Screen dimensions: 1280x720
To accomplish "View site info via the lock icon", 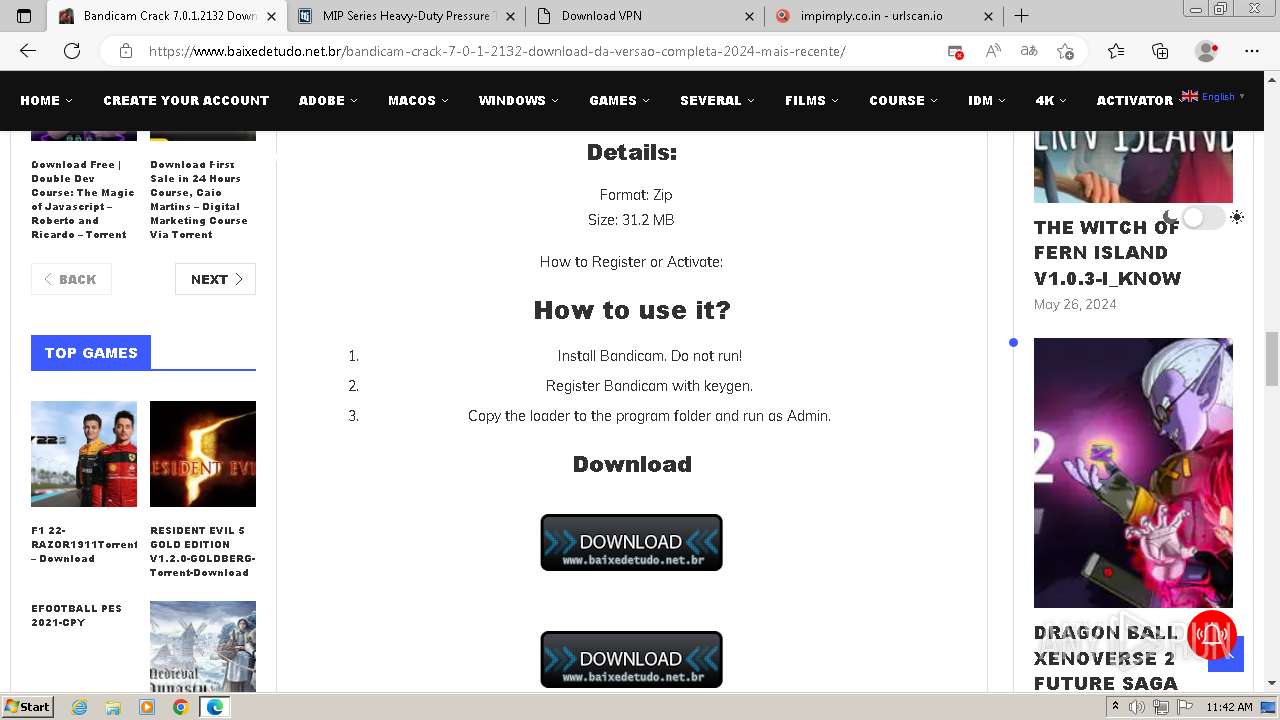I will [126, 51].
